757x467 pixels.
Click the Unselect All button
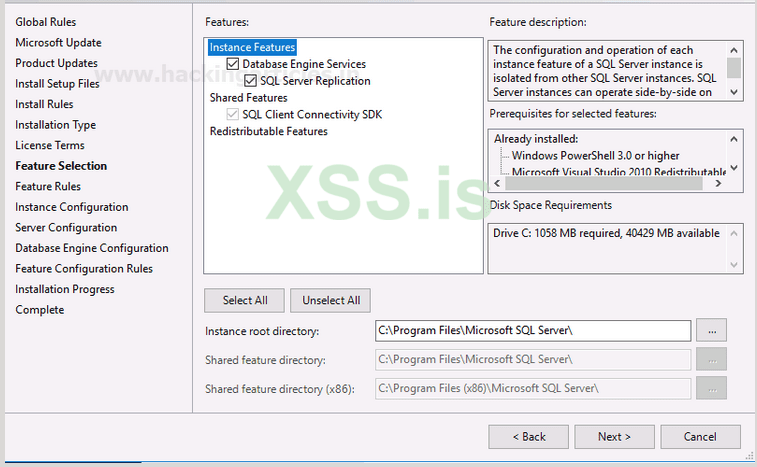(x=331, y=300)
